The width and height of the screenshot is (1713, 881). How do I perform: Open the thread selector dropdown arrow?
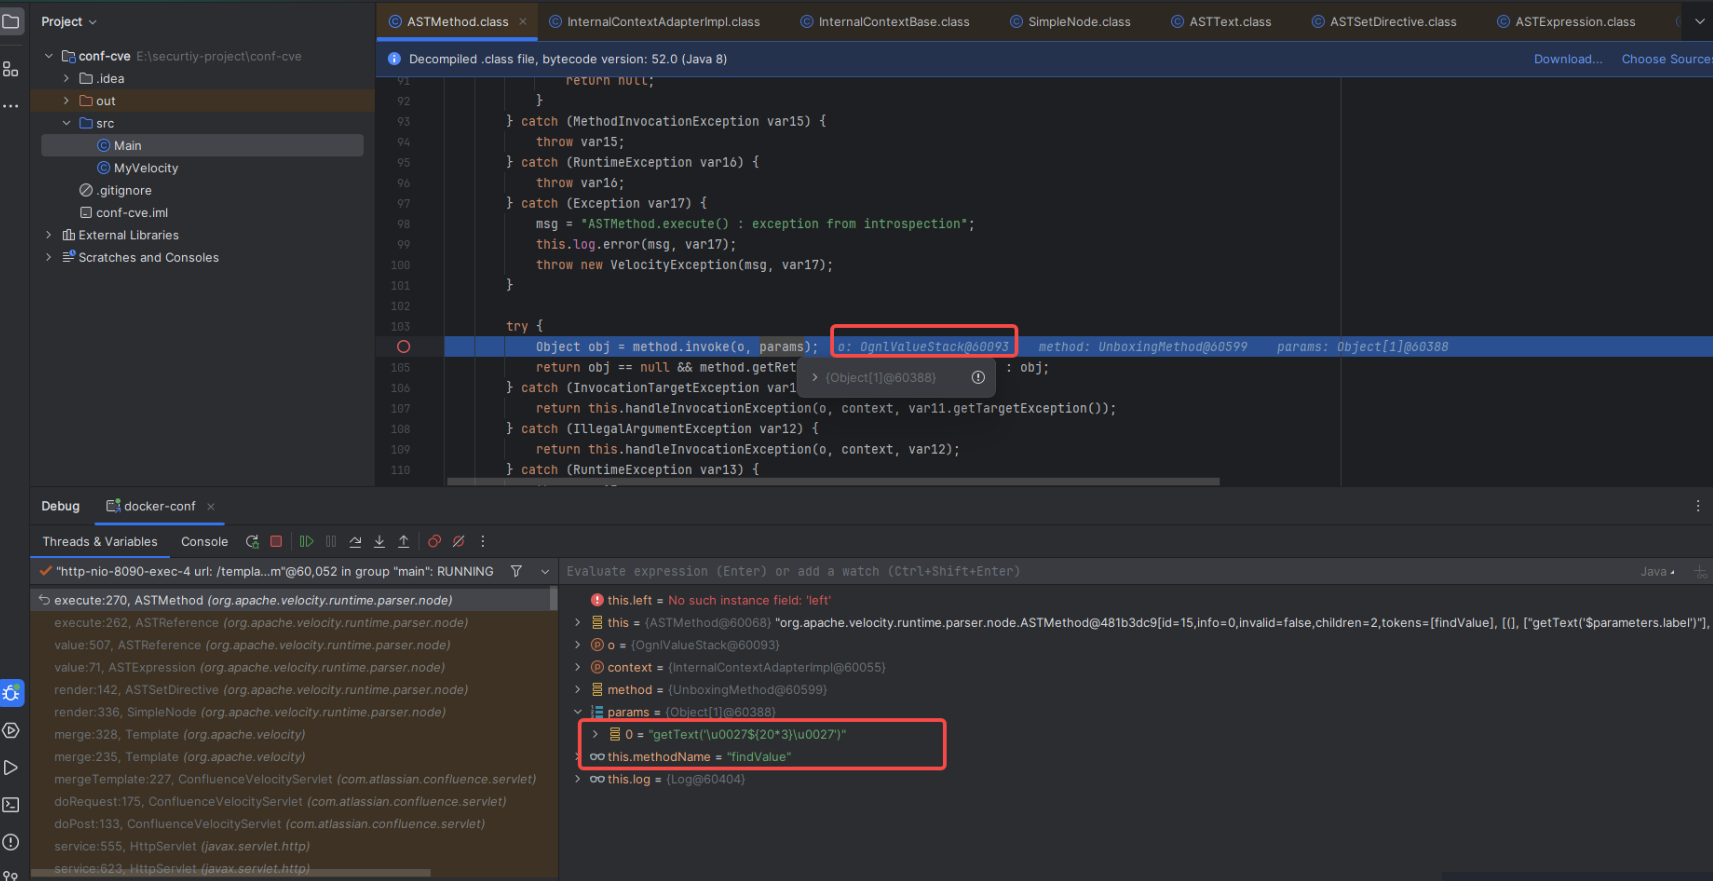pos(545,572)
